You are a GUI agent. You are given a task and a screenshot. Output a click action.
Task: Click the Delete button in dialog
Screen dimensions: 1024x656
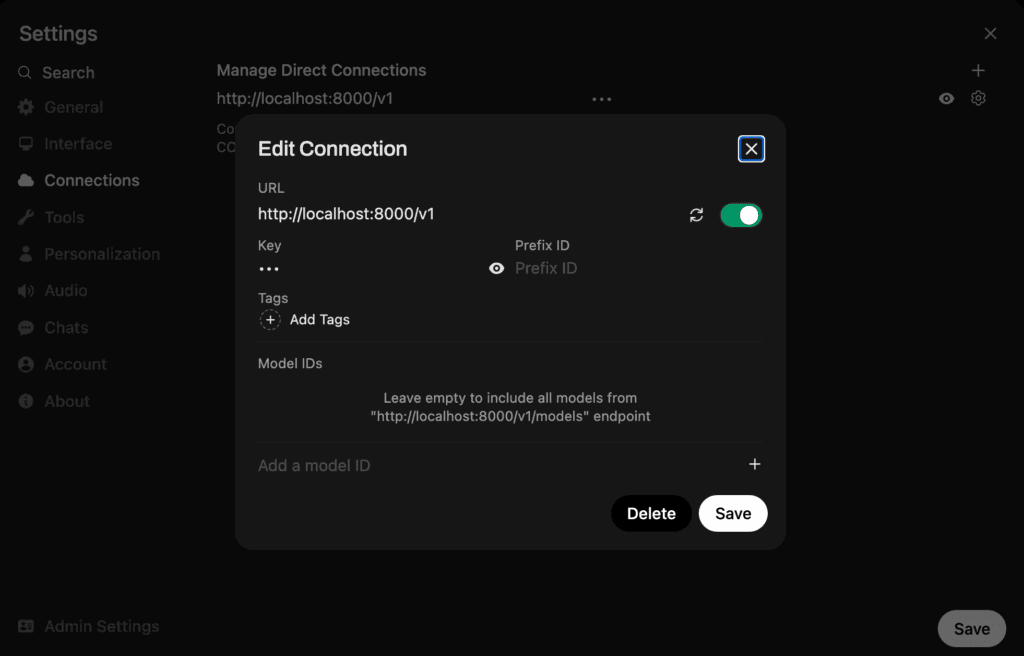click(651, 514)
